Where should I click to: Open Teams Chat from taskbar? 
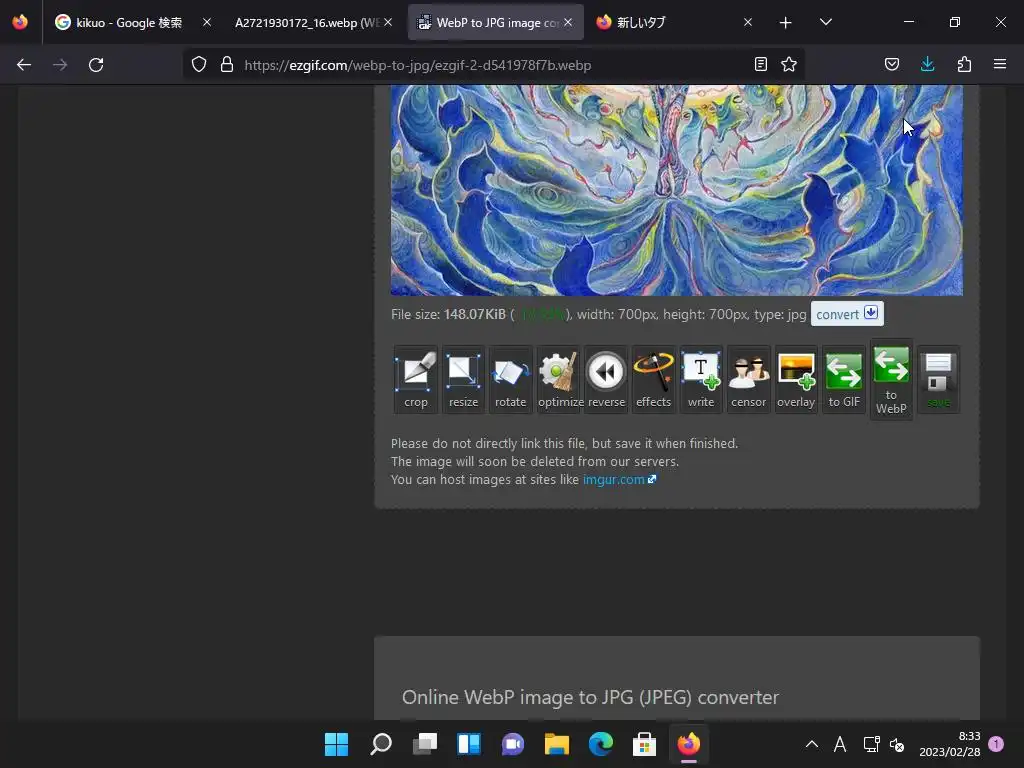[x=513, y=744]
